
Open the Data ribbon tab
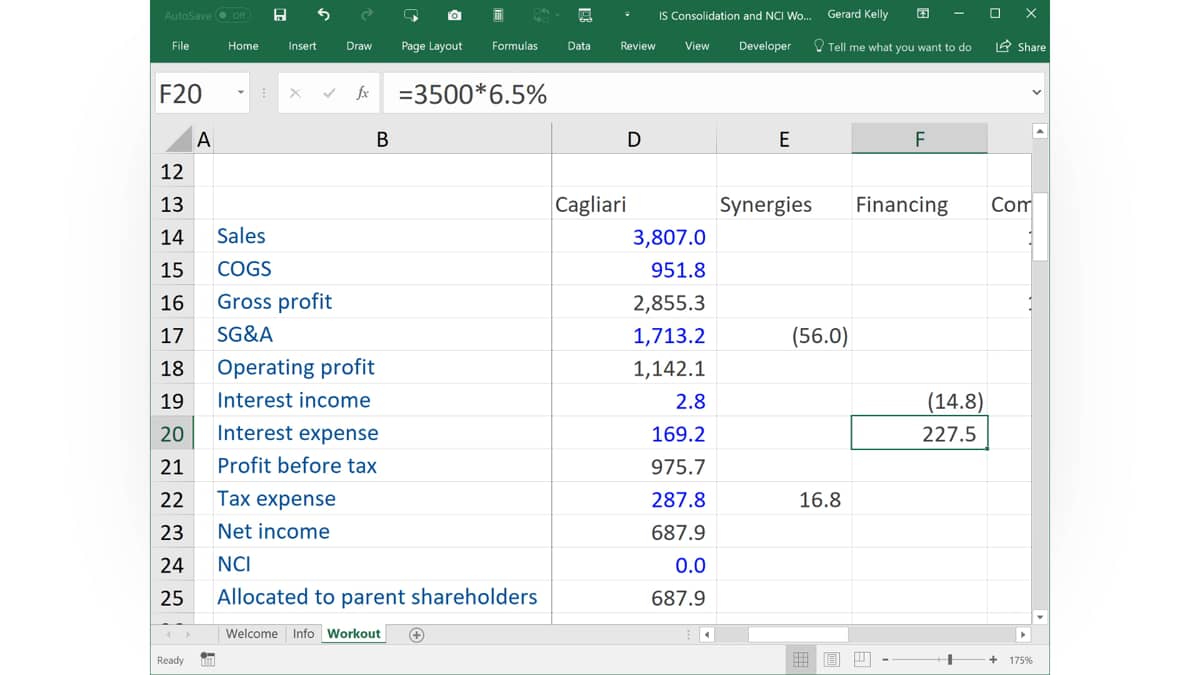pyautogui.click(x=579, y=46)
